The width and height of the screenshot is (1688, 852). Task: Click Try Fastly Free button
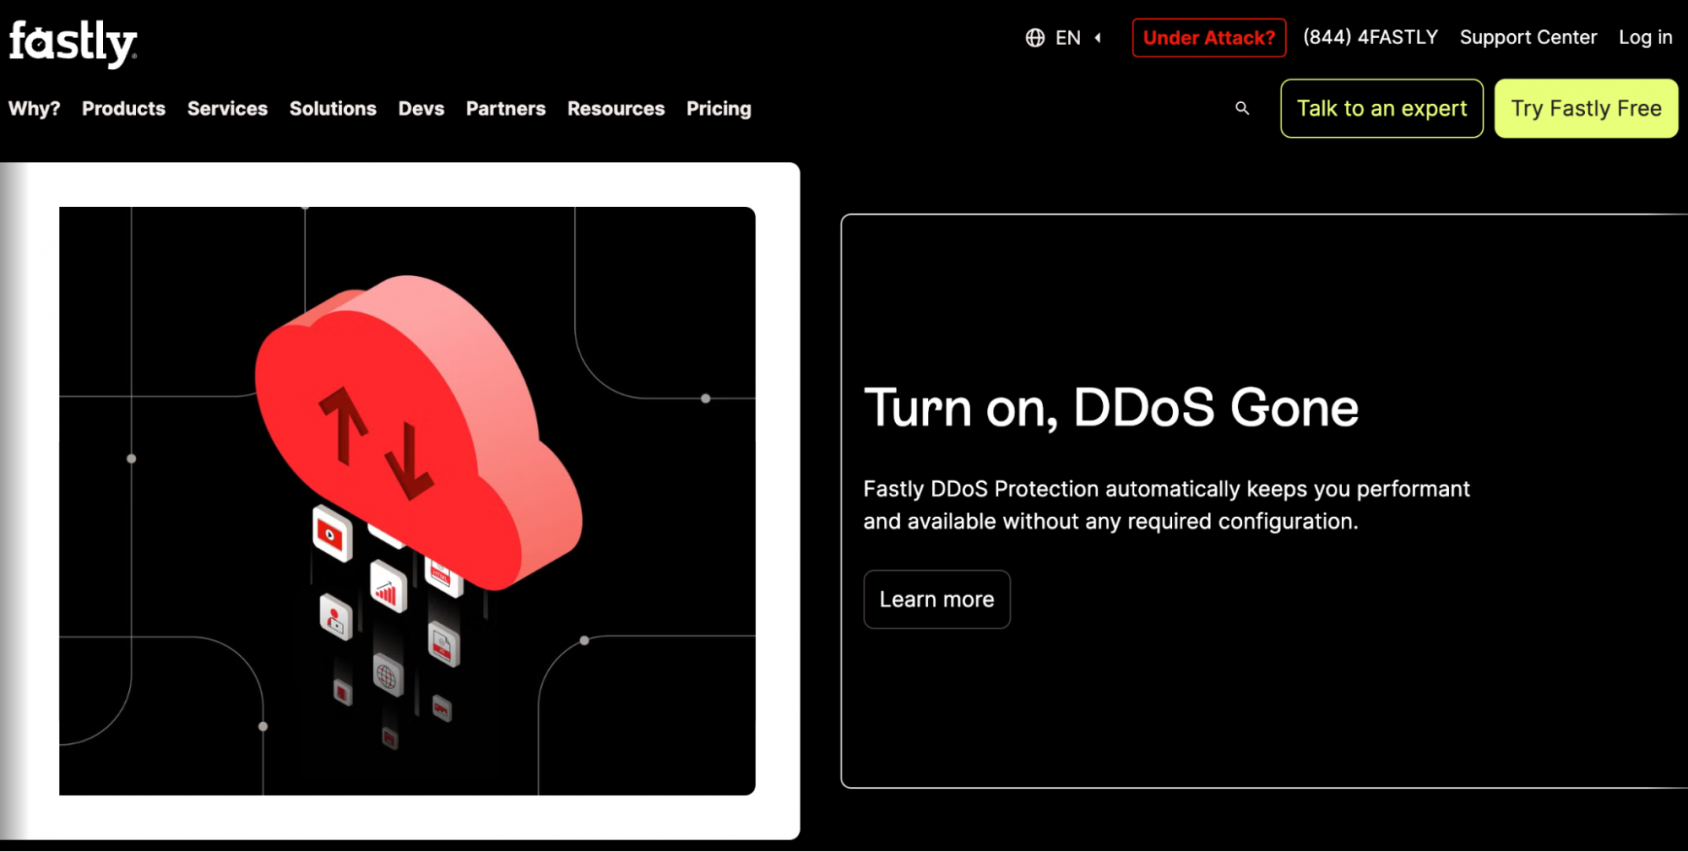tap(1586, 108)
